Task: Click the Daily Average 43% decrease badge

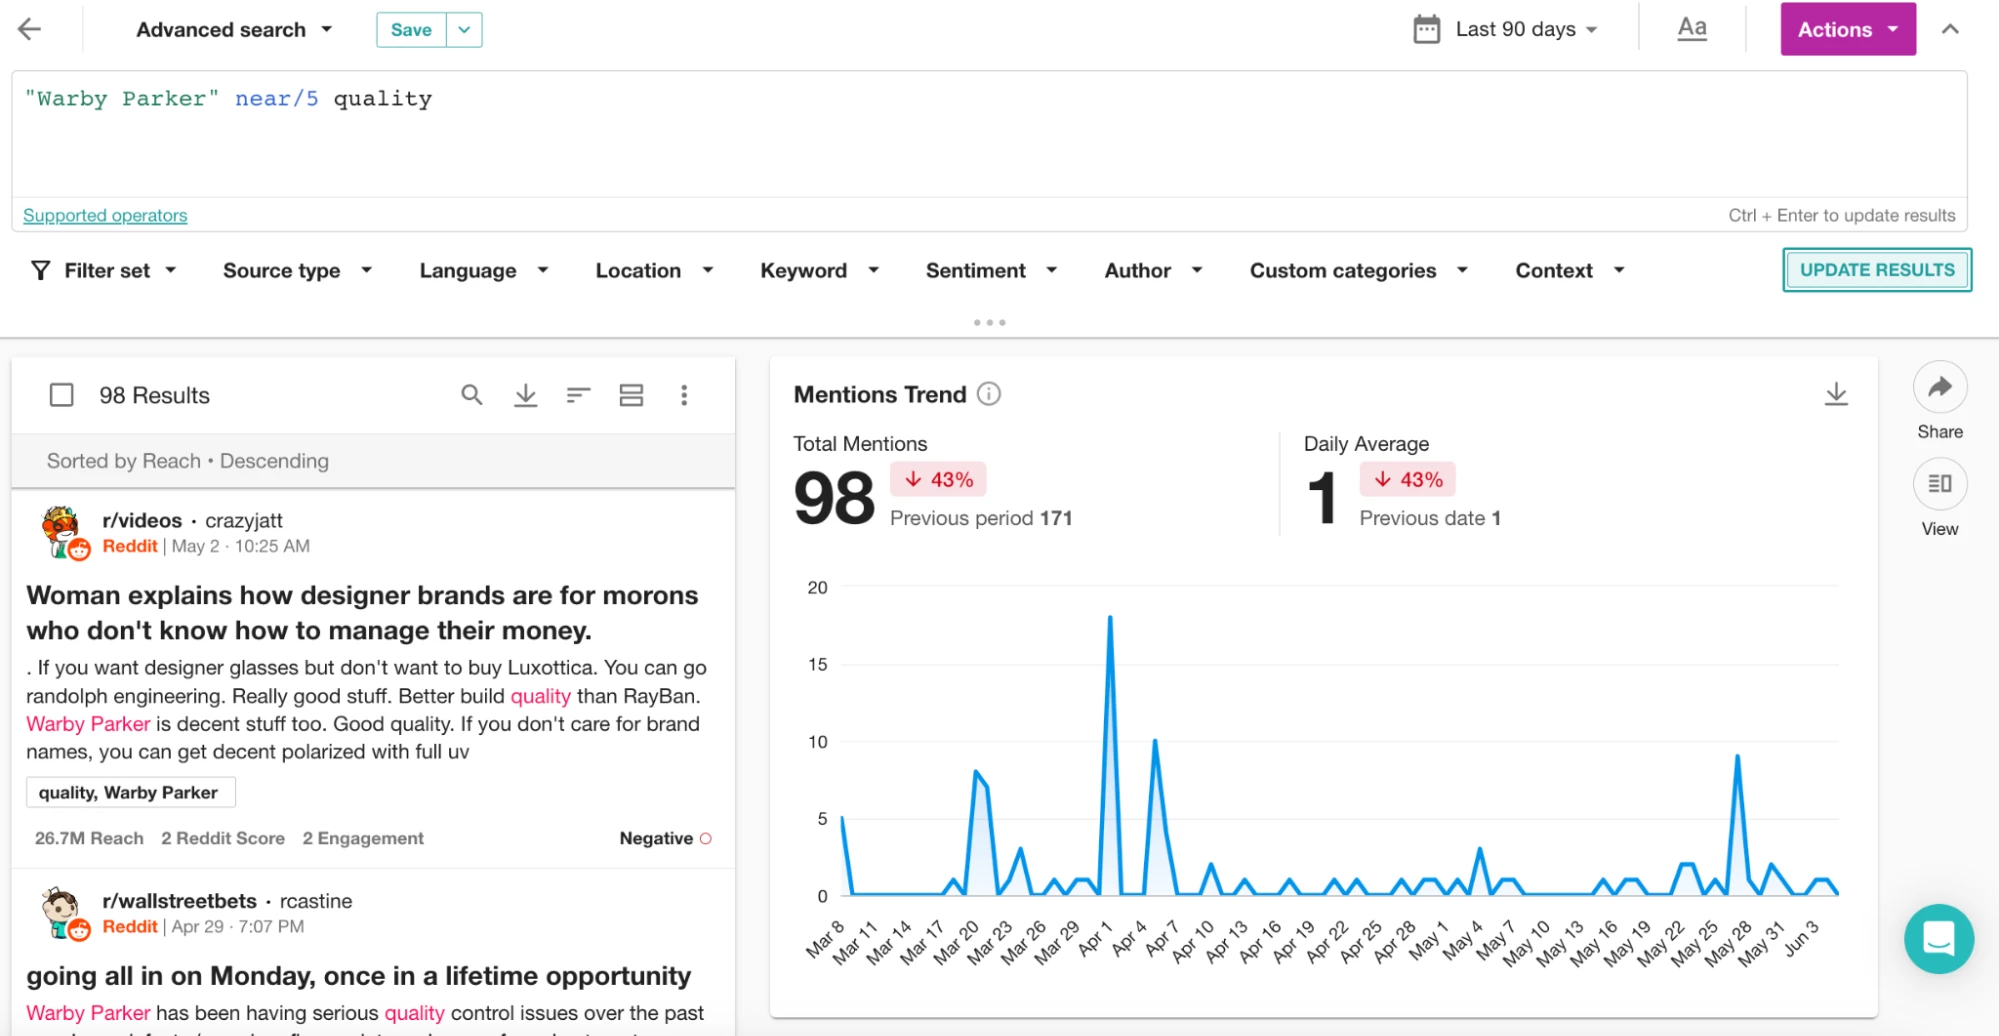Action: pos(1408,480)
